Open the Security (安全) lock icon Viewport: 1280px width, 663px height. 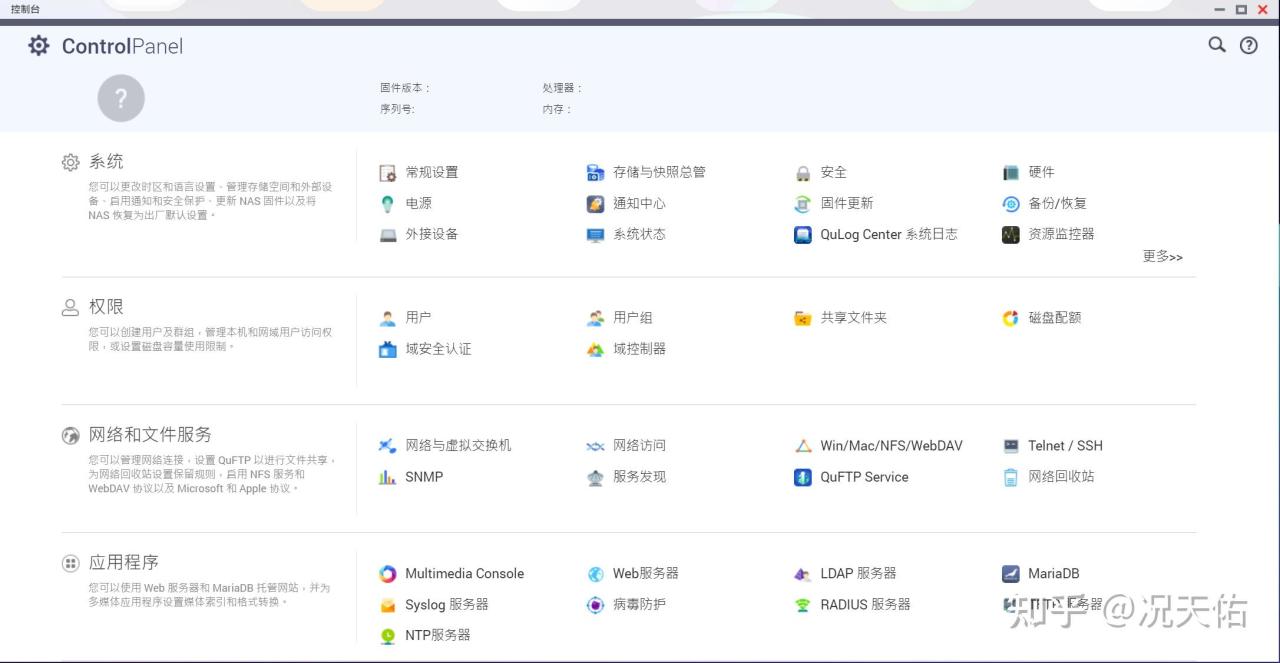803,173
